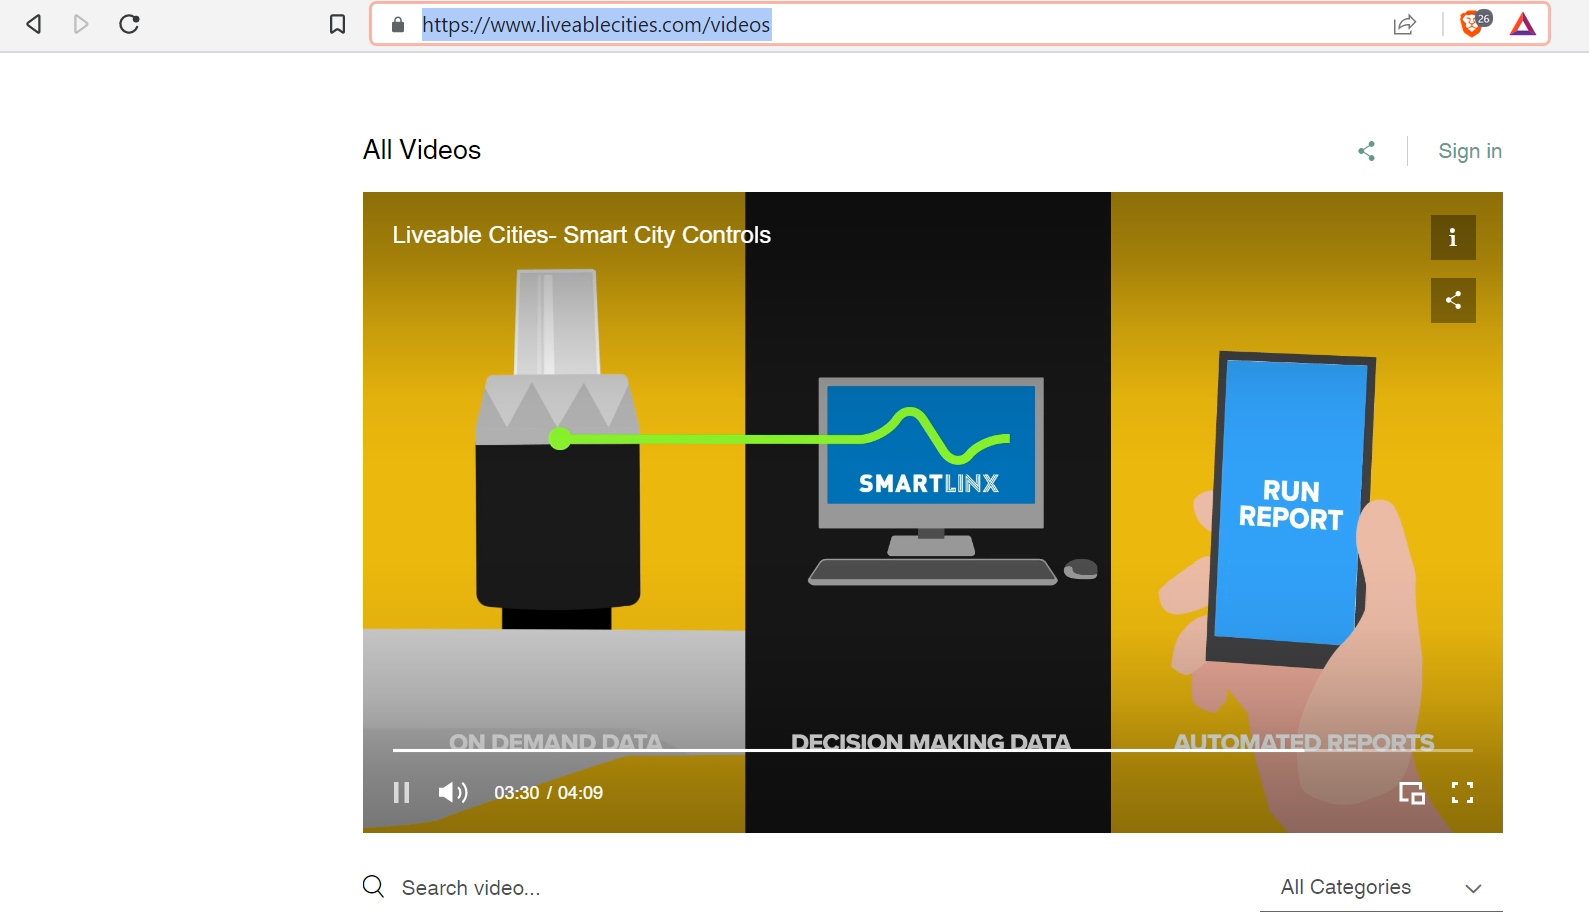1589x919 pixels.
Task: Show video info panel
Action: (x=1453, y=237)
